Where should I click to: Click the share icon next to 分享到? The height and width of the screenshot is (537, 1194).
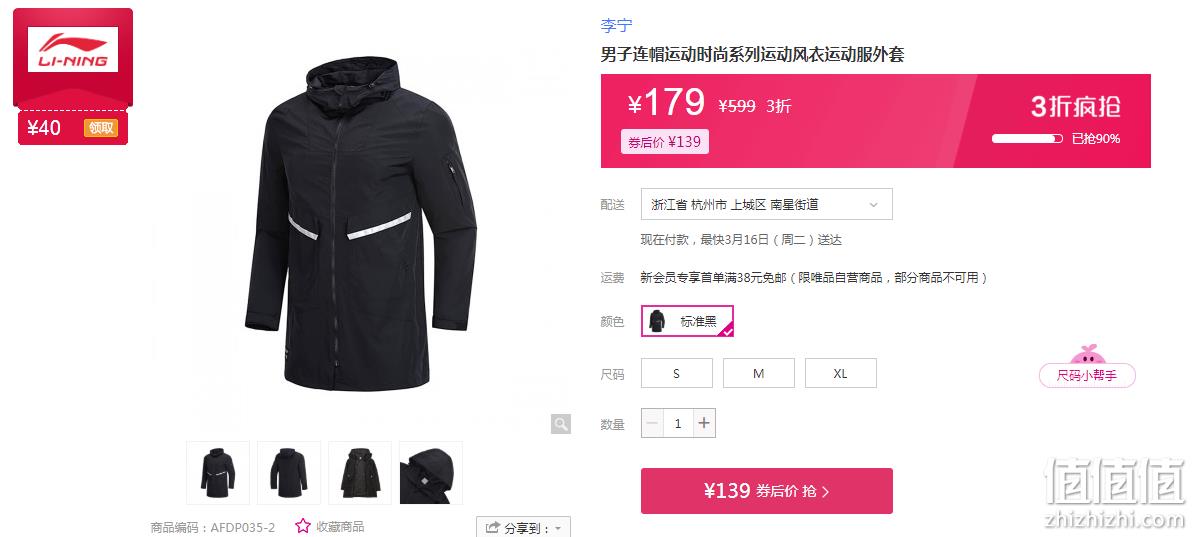(493, 527)
